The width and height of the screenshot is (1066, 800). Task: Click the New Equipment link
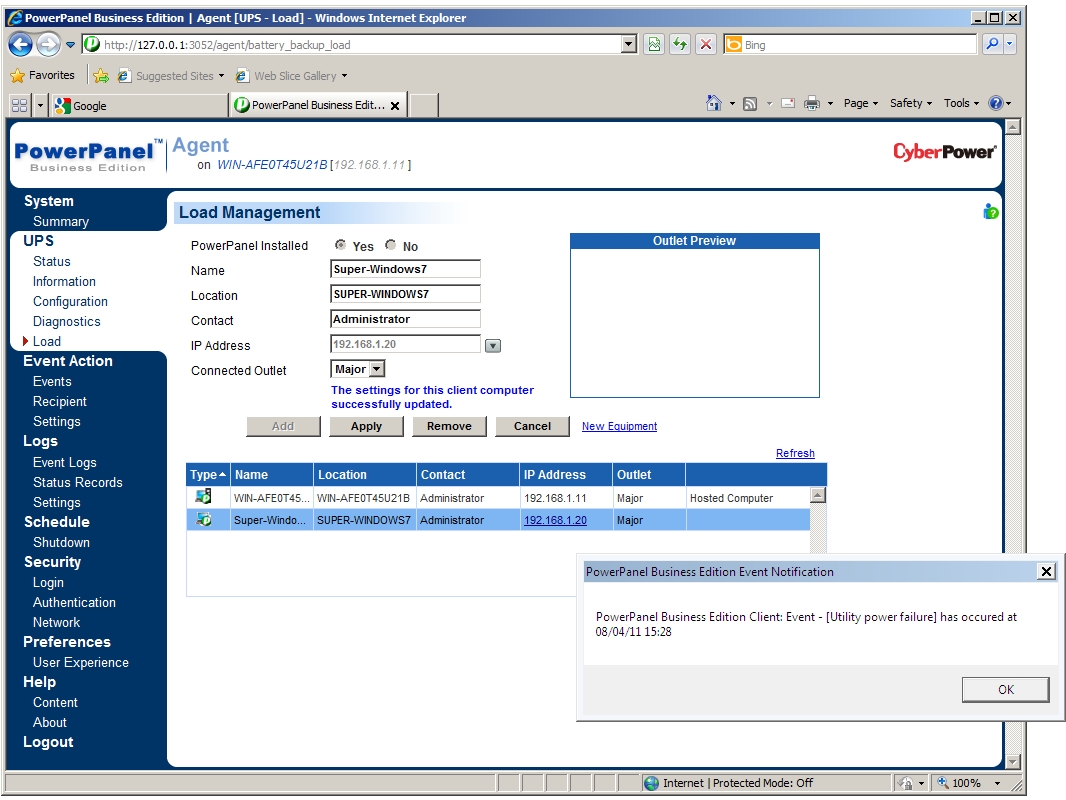pos(619,426)
